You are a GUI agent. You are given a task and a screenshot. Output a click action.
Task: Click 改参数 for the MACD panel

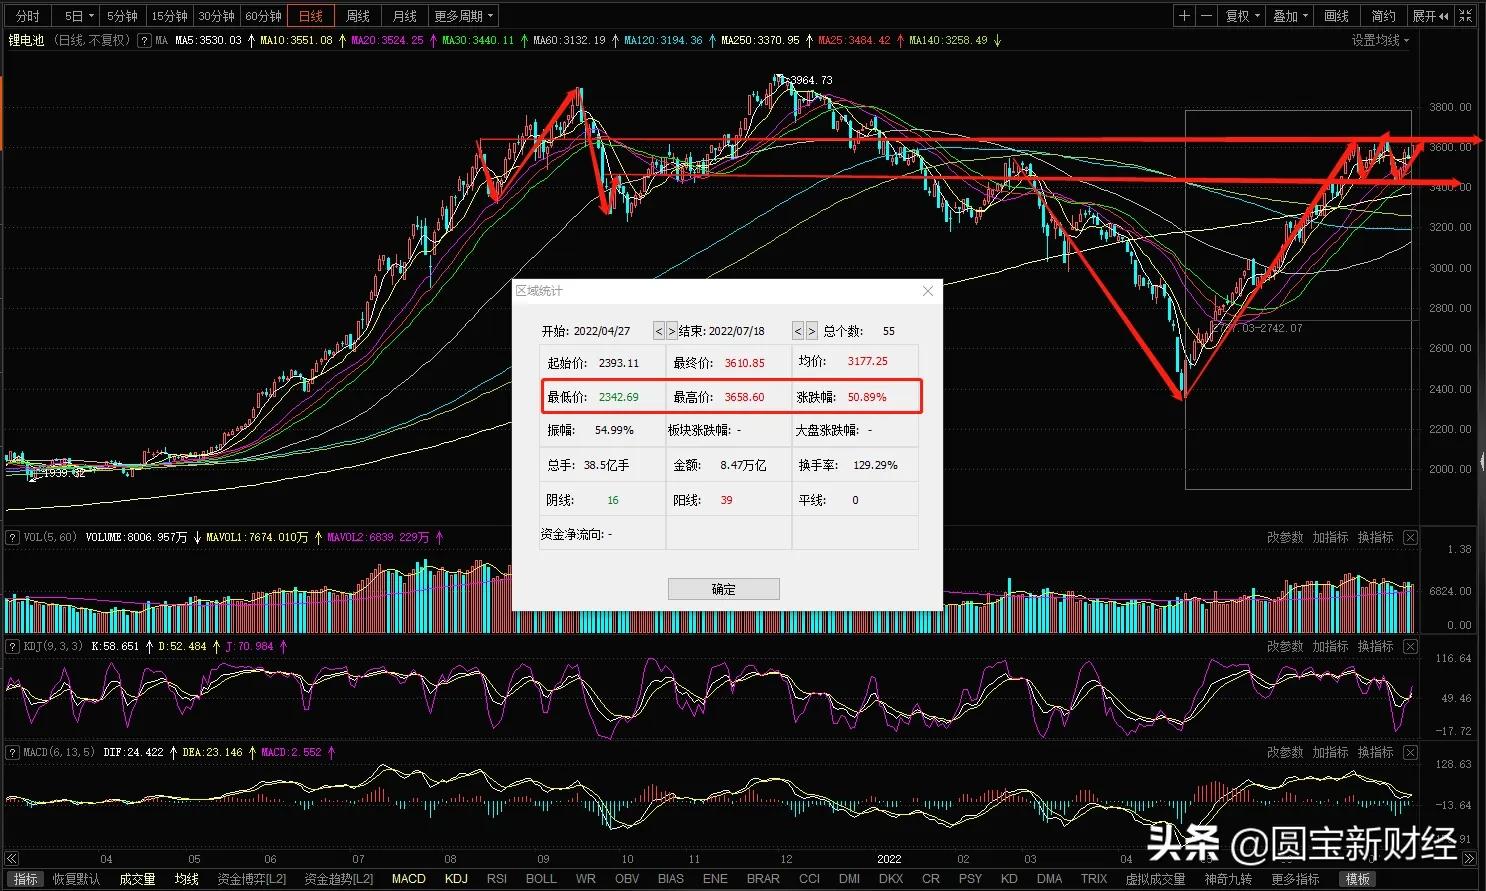coord(1285,752)
